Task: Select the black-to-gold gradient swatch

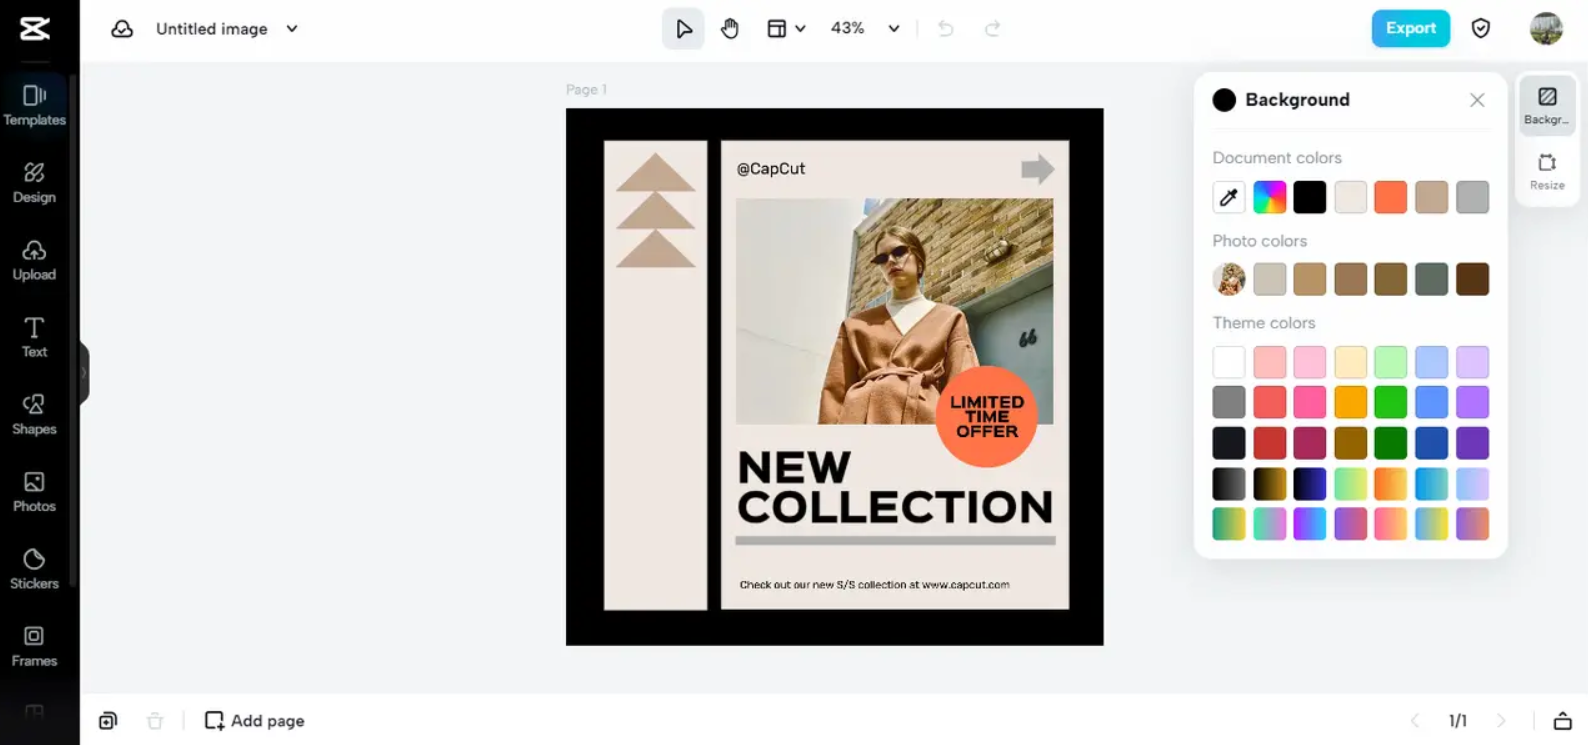Action: click(1270, 484)
